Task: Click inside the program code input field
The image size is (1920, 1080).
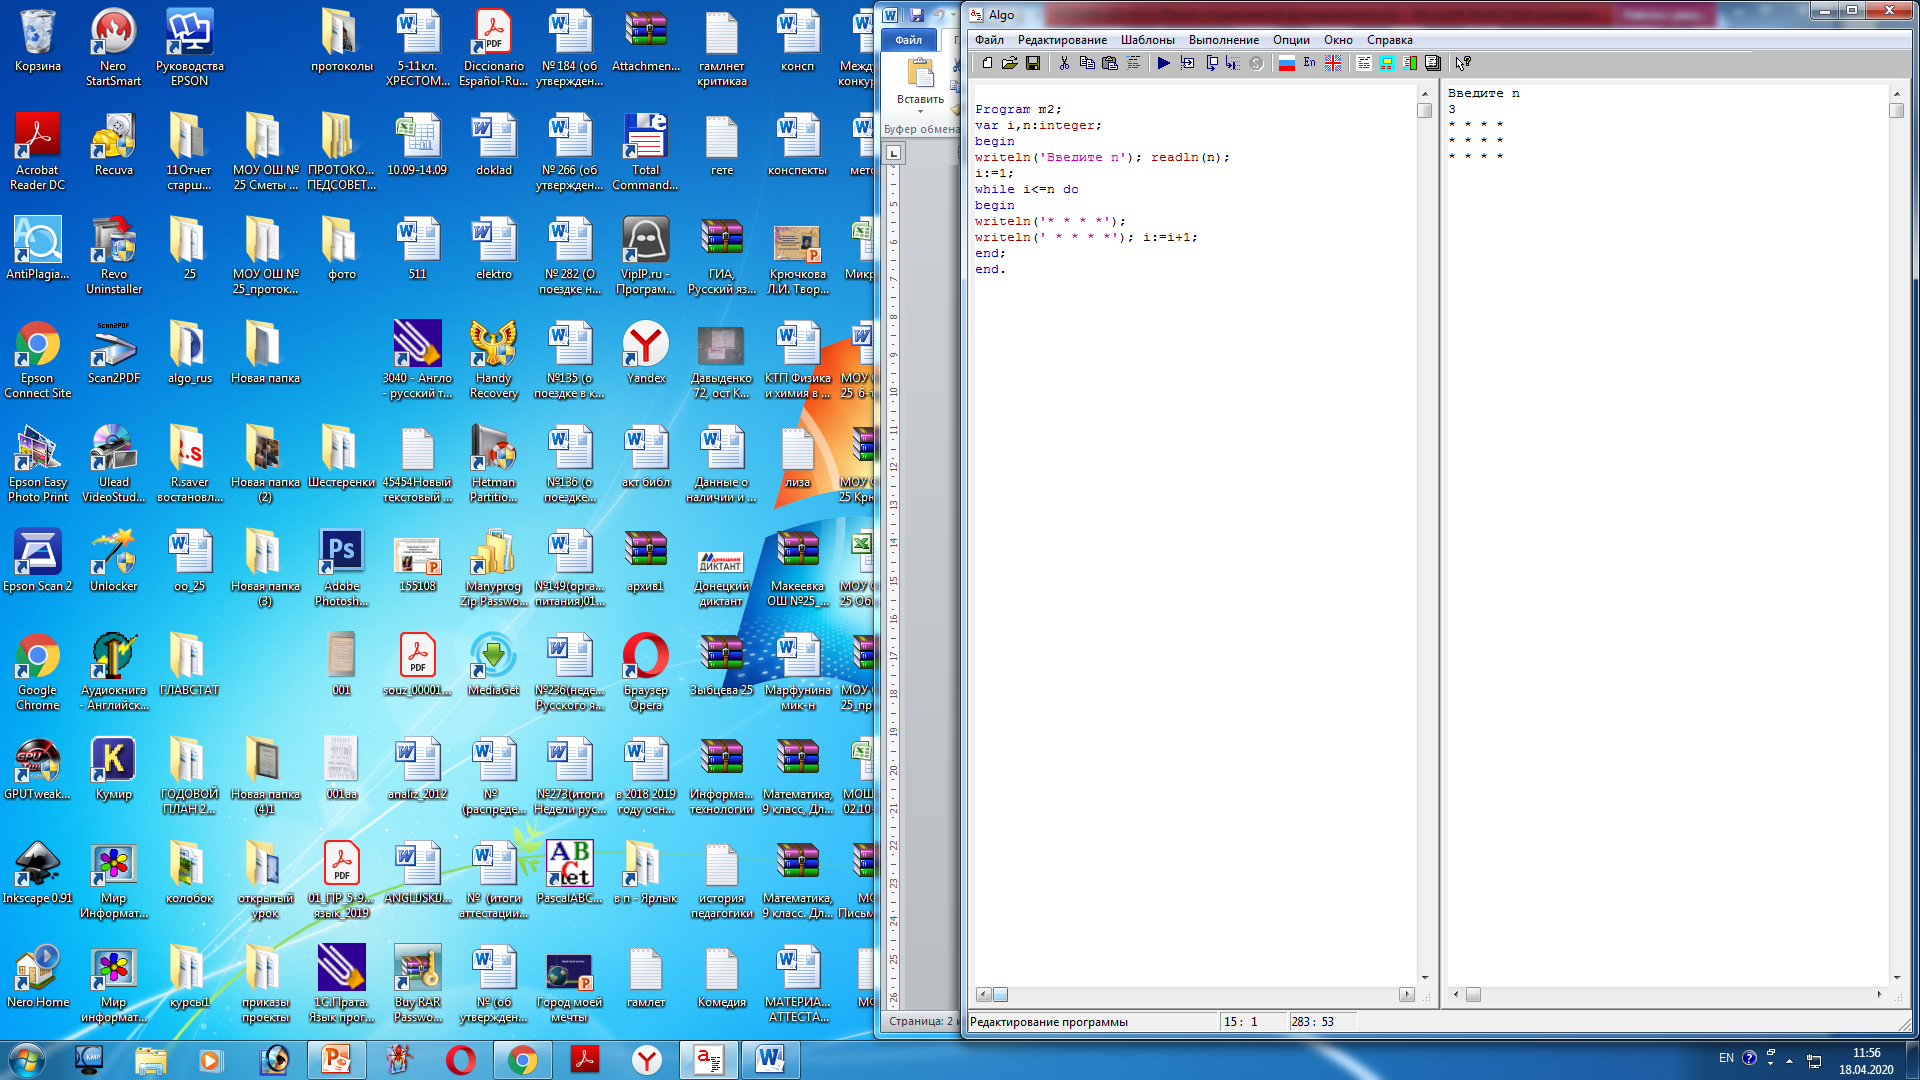Action: click(1192, 527)
